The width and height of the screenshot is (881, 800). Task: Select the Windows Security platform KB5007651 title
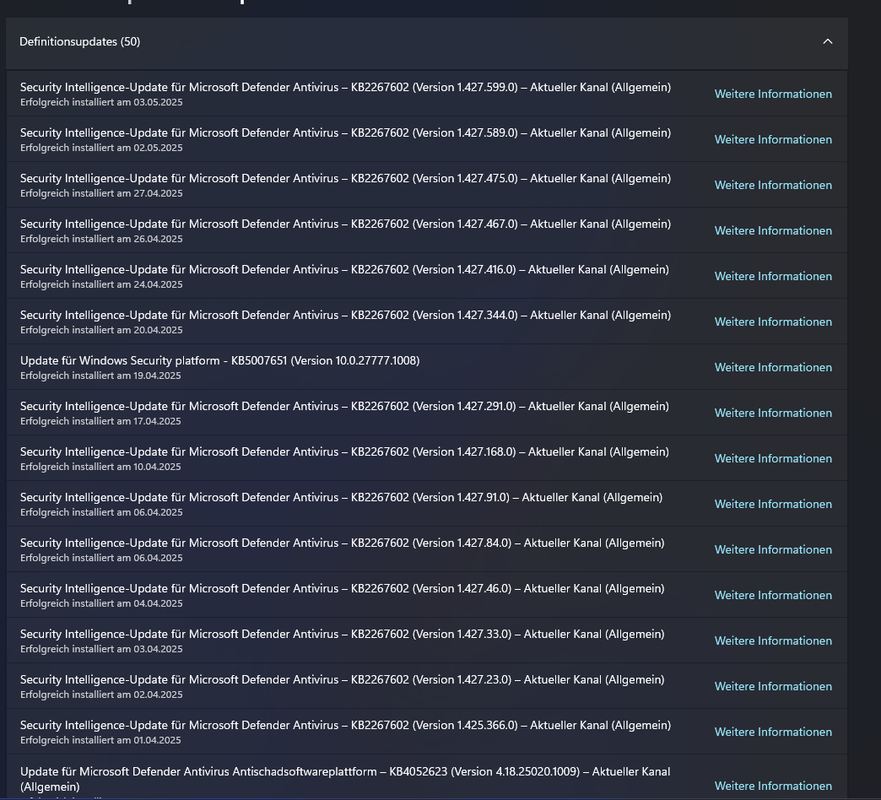coord(220,360)
